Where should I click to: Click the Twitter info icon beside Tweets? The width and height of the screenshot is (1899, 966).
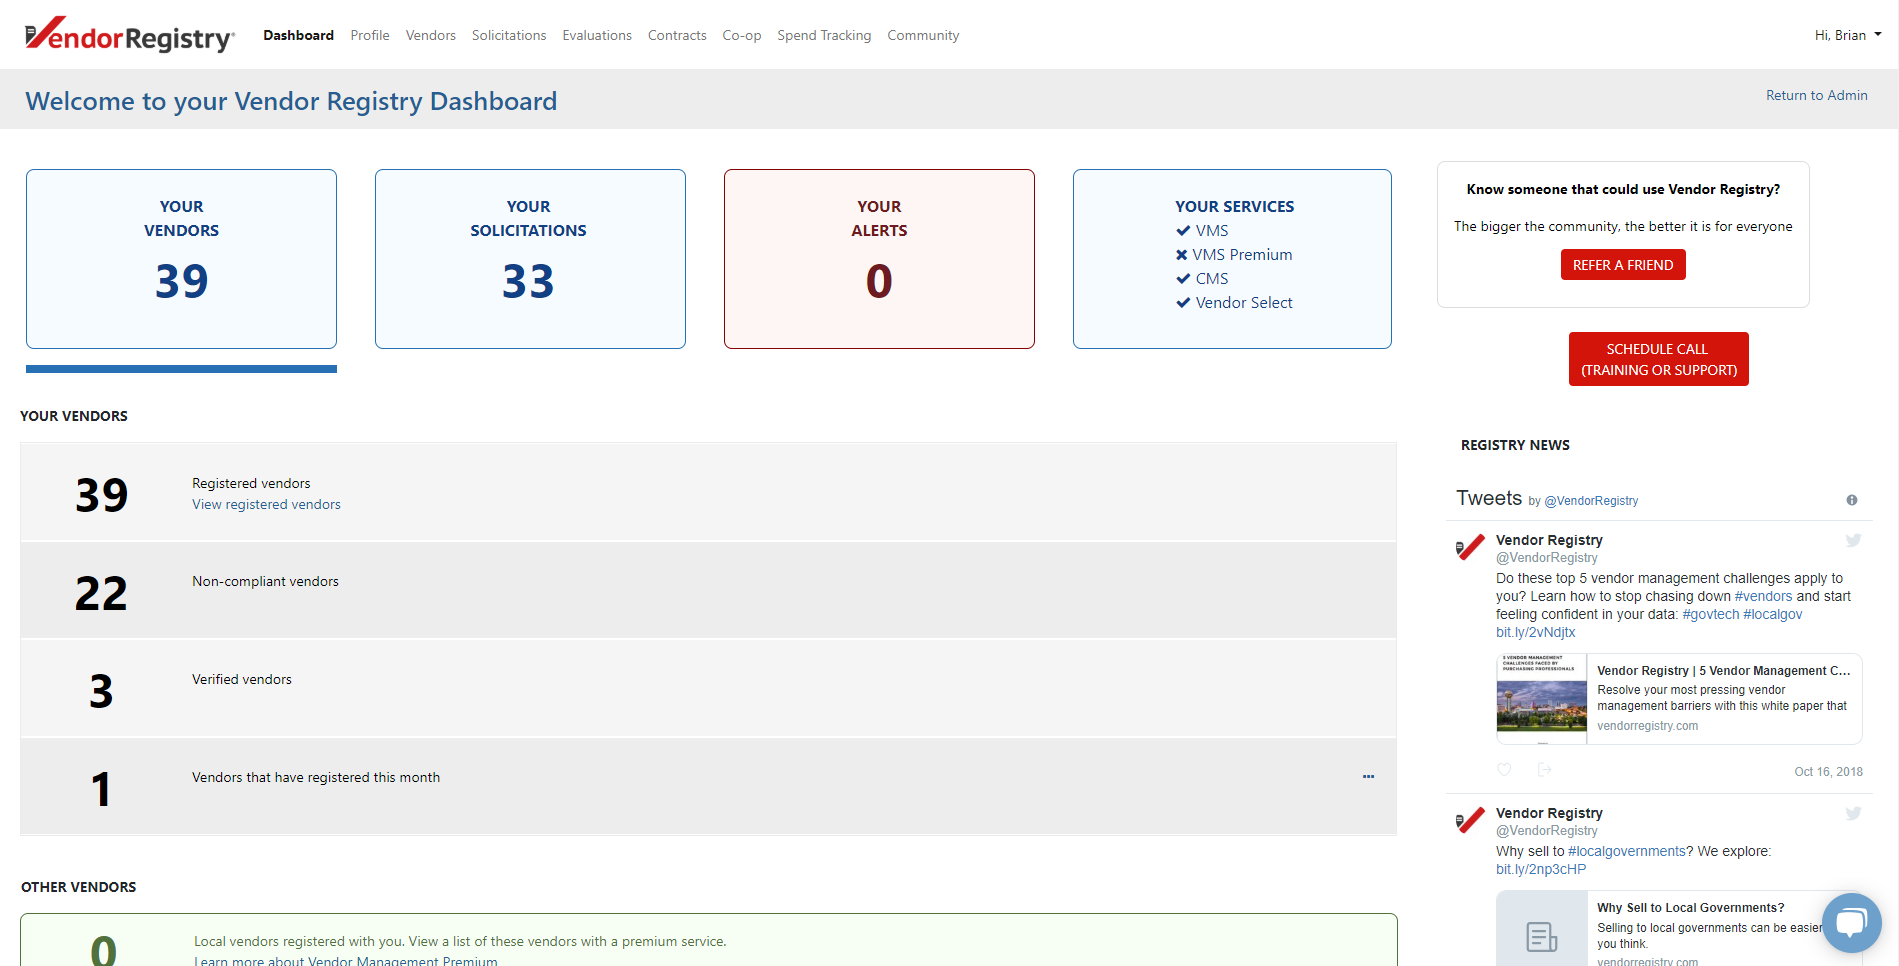(x=1851, y=500)
